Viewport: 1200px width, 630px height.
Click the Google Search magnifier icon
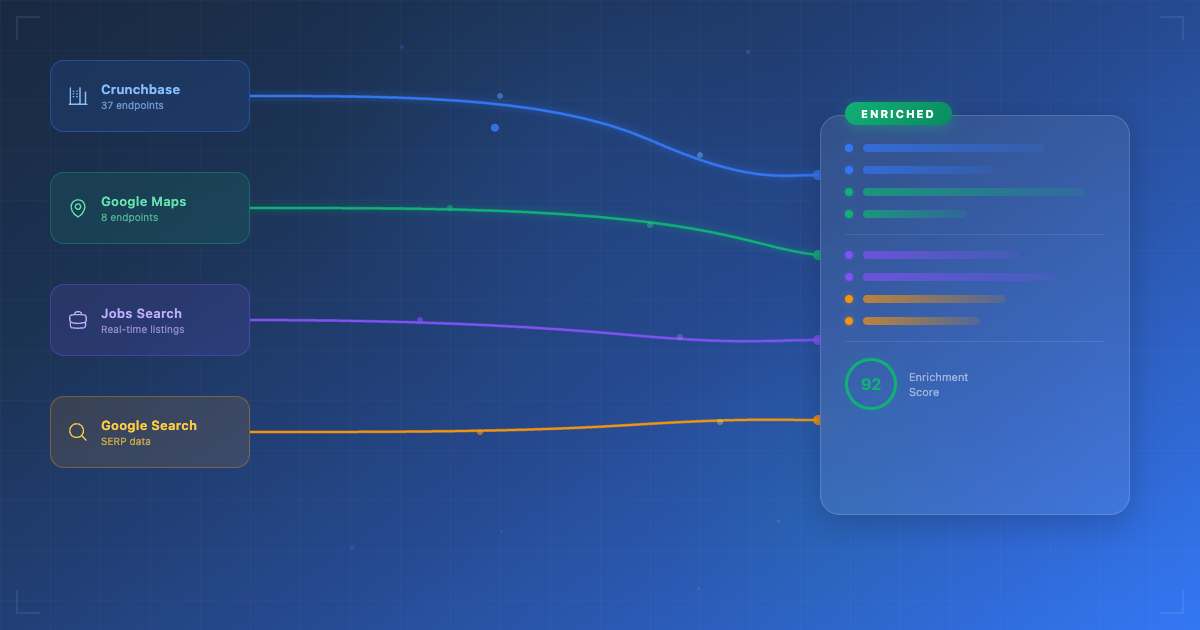click(x=78, y=432)
